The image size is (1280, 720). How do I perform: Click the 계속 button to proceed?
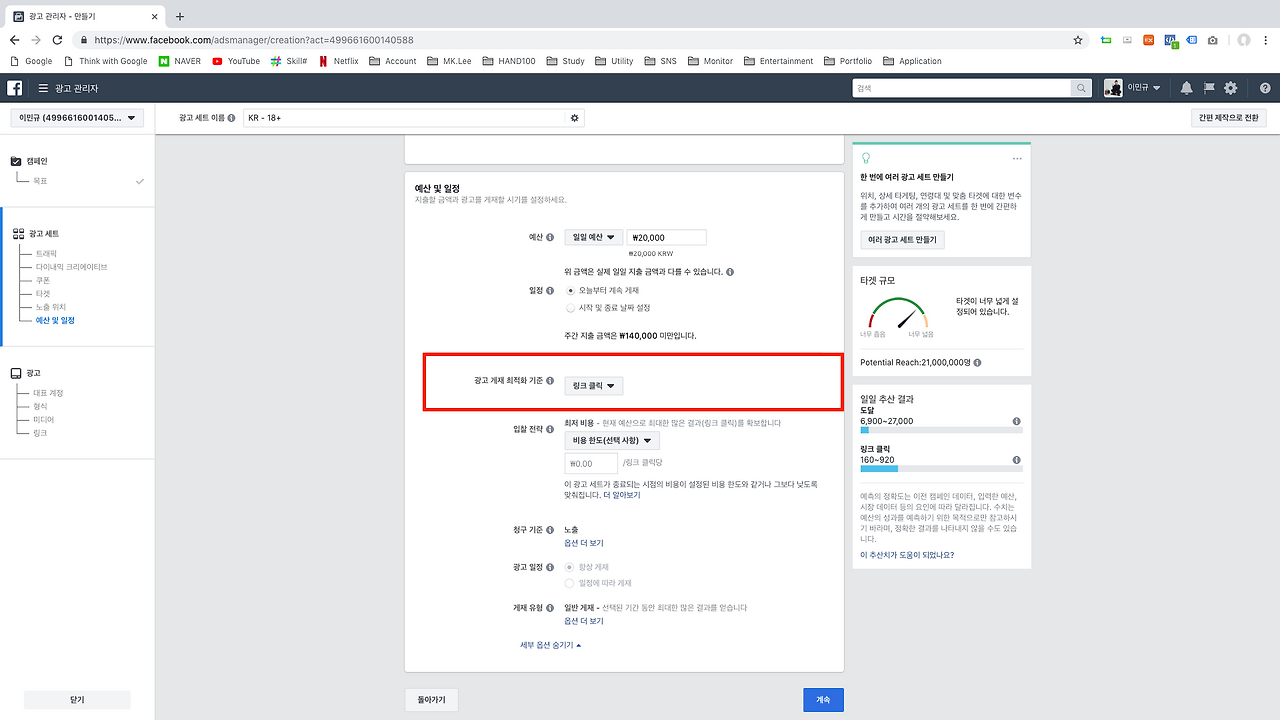click(823, 700)
